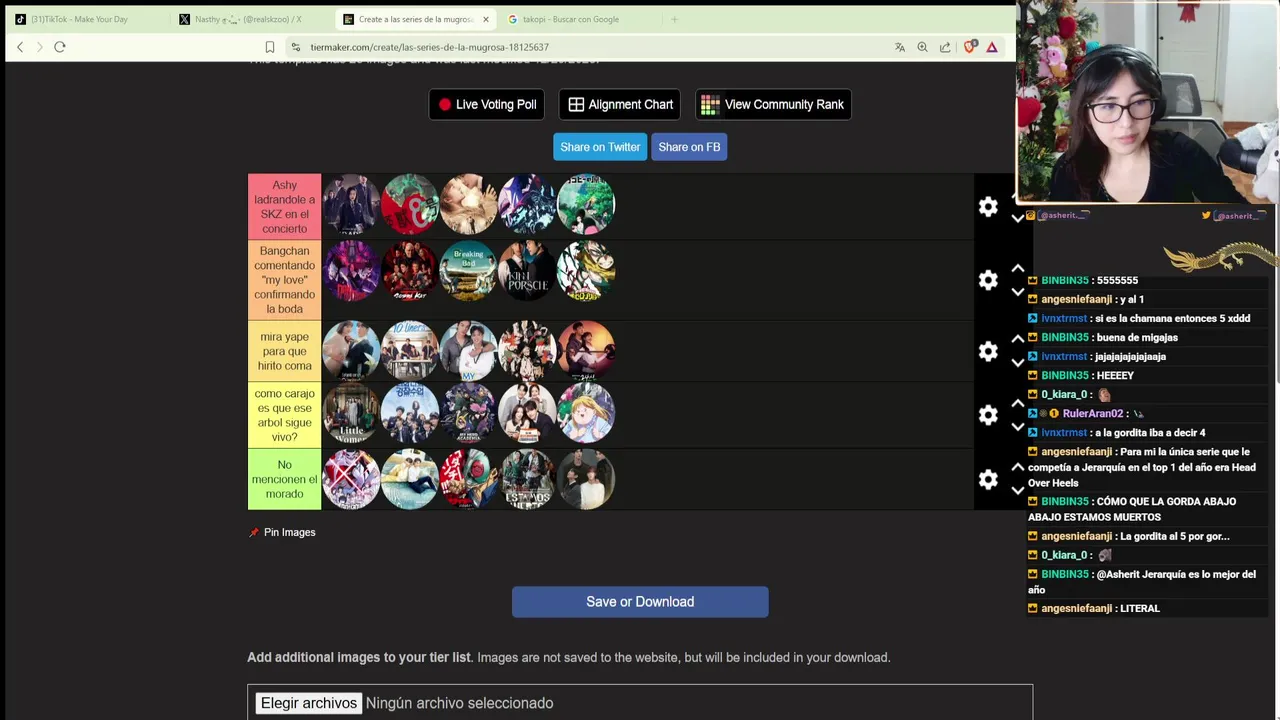This screenshot has height=720, width=1280.
Task: Click the Pin Images option
Action: (x=282, y=532)
